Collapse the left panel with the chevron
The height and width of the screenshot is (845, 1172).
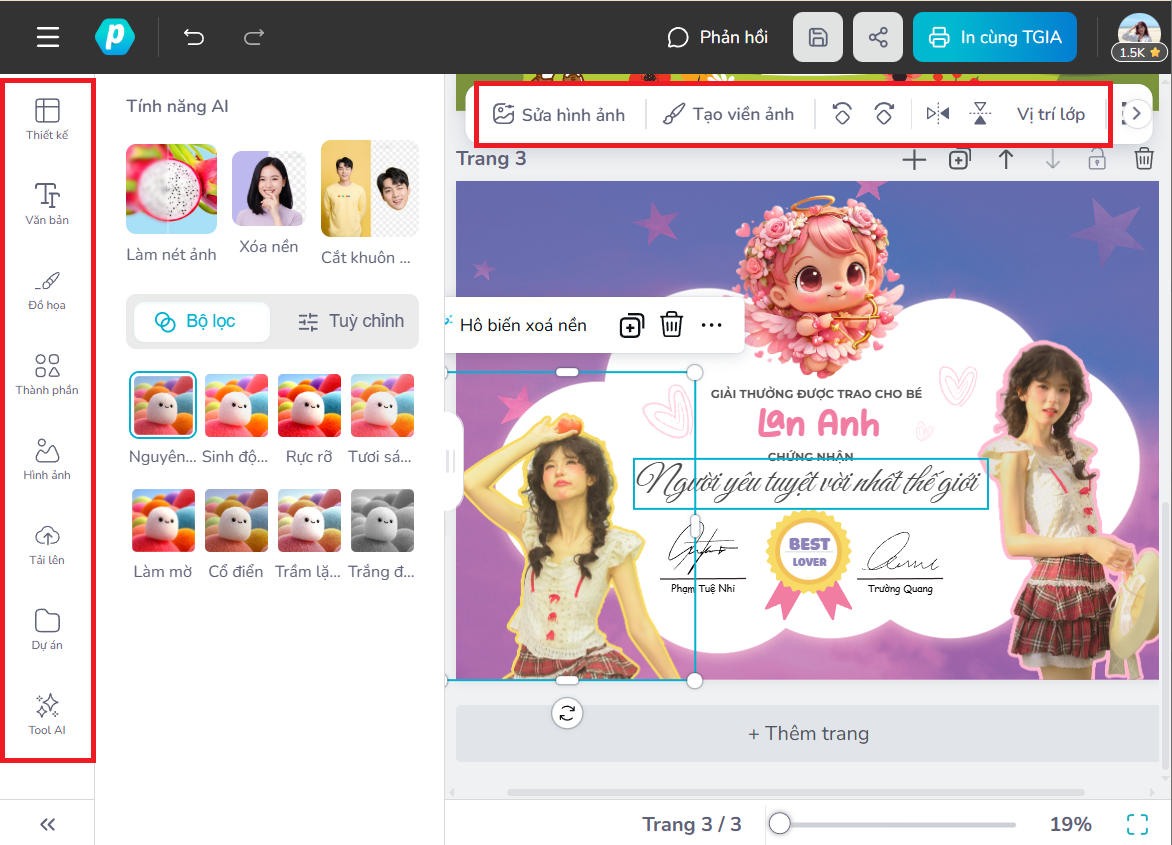pyautogui.click(x=46, y=823)
